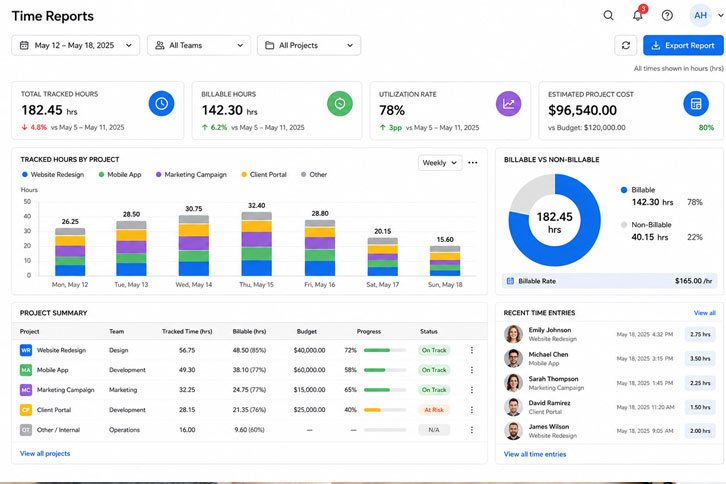Click the OT Other / Internal project icon
Viewport: 726px width, 484px height.
tap(26, 430)
